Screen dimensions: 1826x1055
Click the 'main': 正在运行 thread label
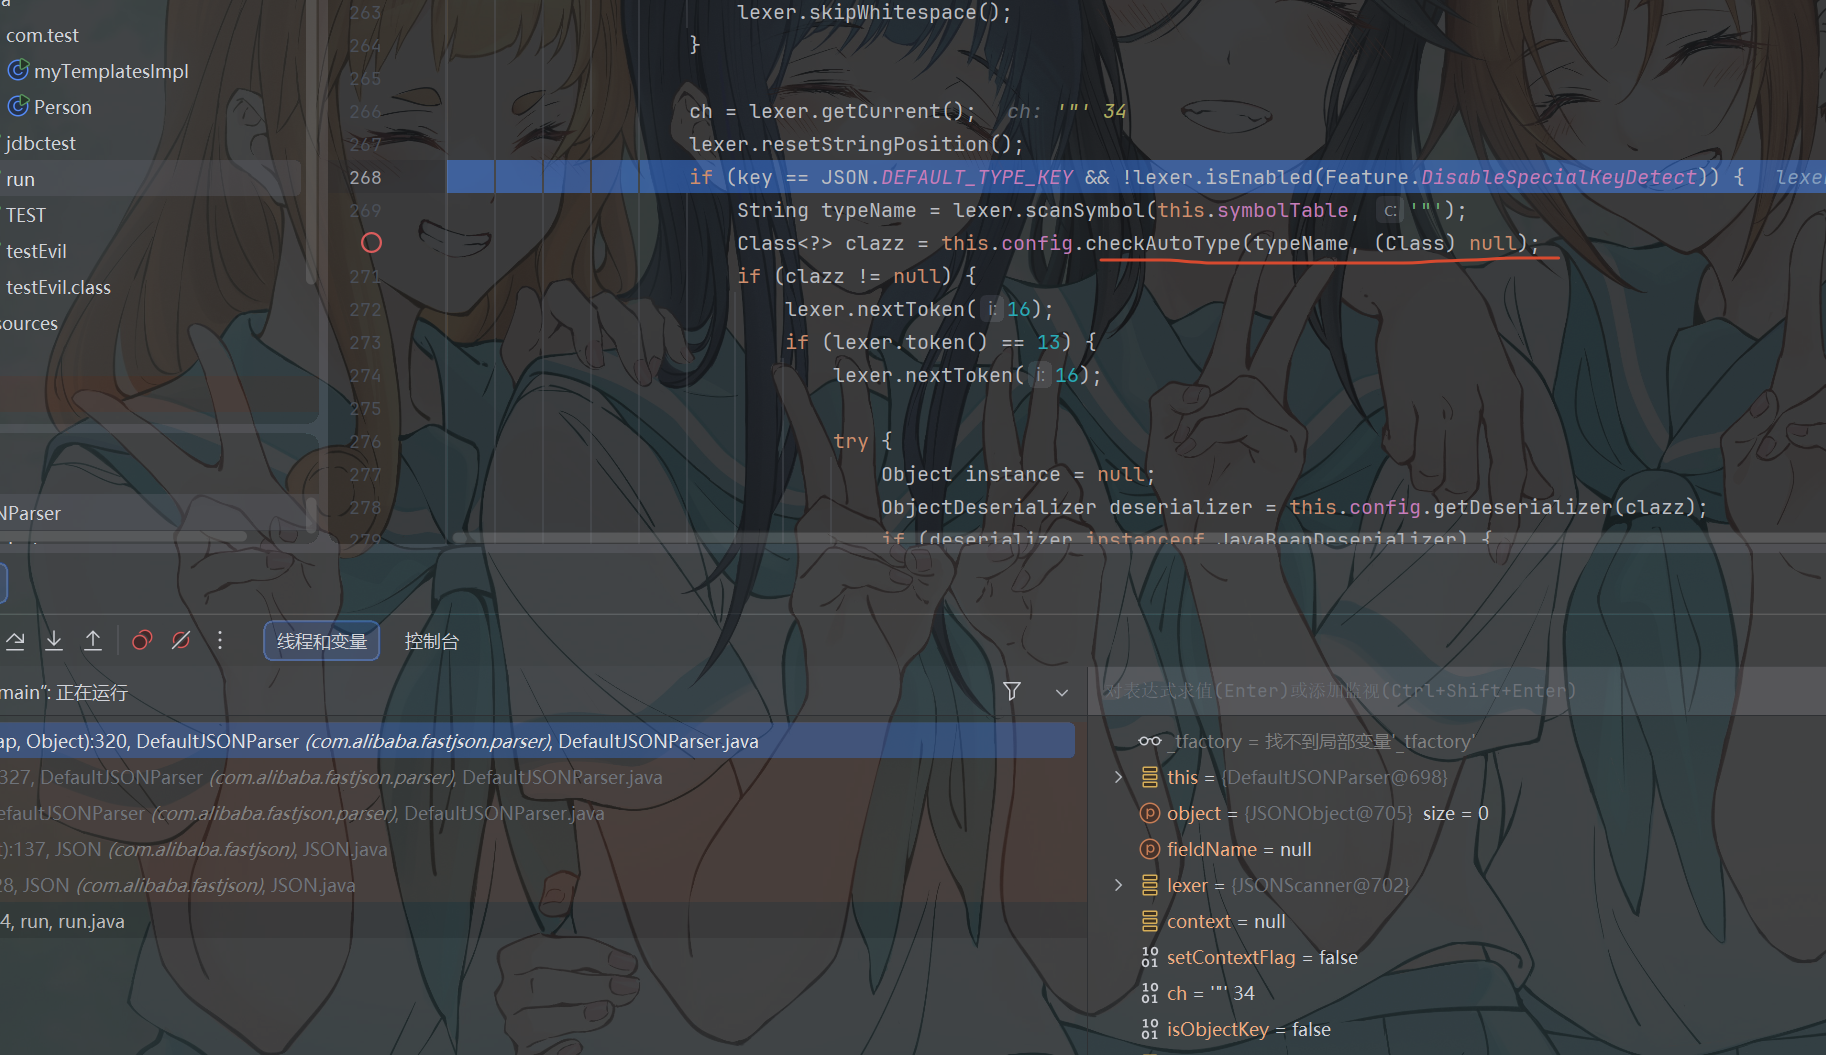(64, 692)
